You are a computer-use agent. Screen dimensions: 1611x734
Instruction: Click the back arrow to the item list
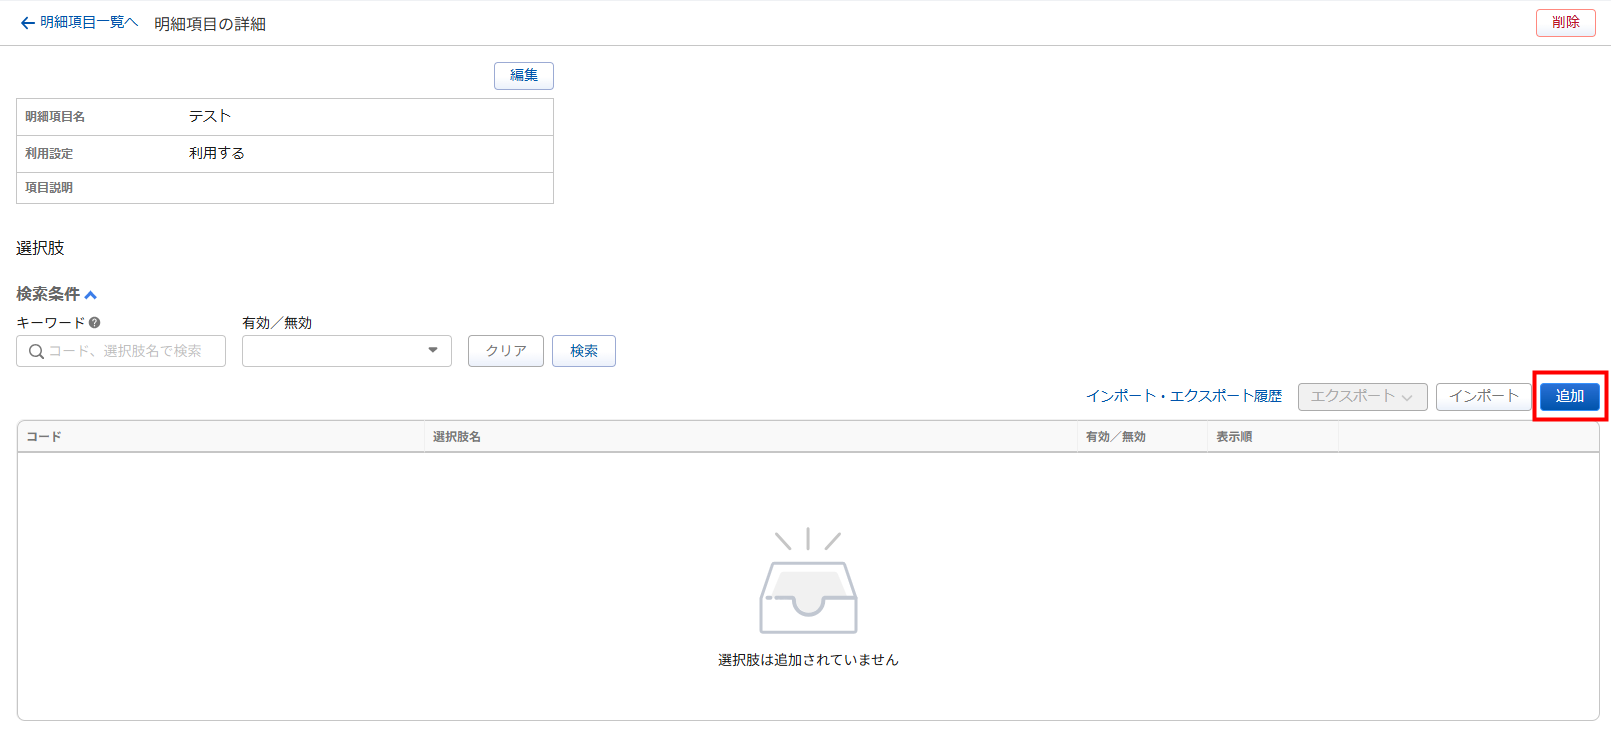28,23
